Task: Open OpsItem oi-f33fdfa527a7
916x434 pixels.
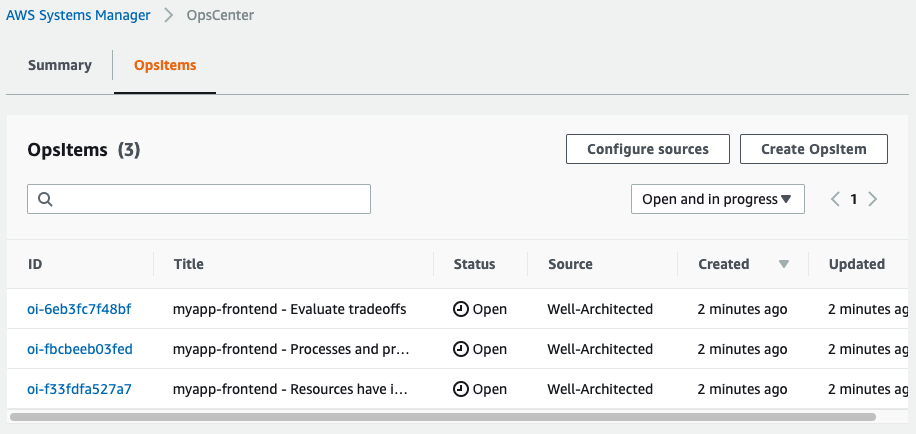Action: click(x=79, y=389)
